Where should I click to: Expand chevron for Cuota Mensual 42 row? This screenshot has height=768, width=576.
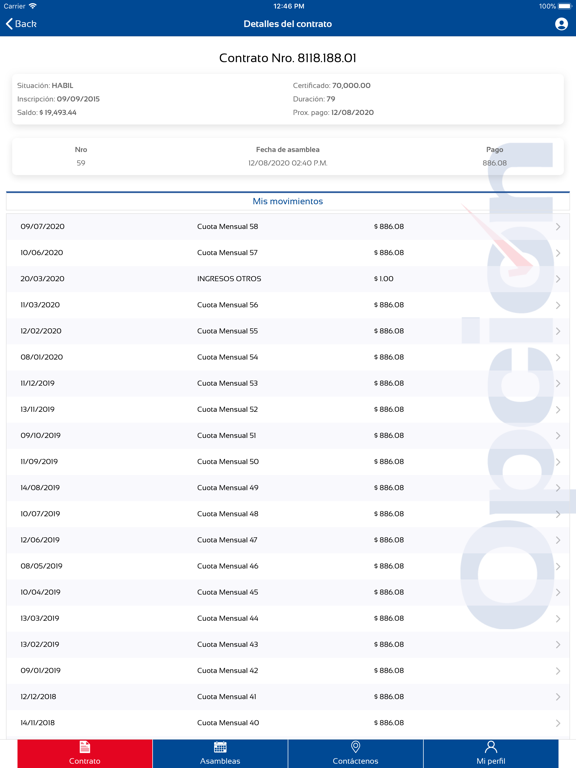pyautogui.click(x=558, y=671)
